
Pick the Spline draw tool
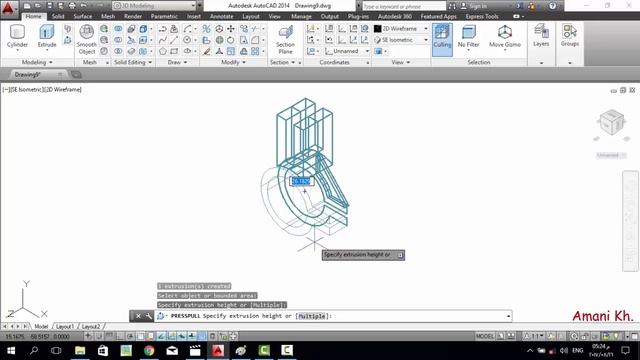(x=162, y=40)
